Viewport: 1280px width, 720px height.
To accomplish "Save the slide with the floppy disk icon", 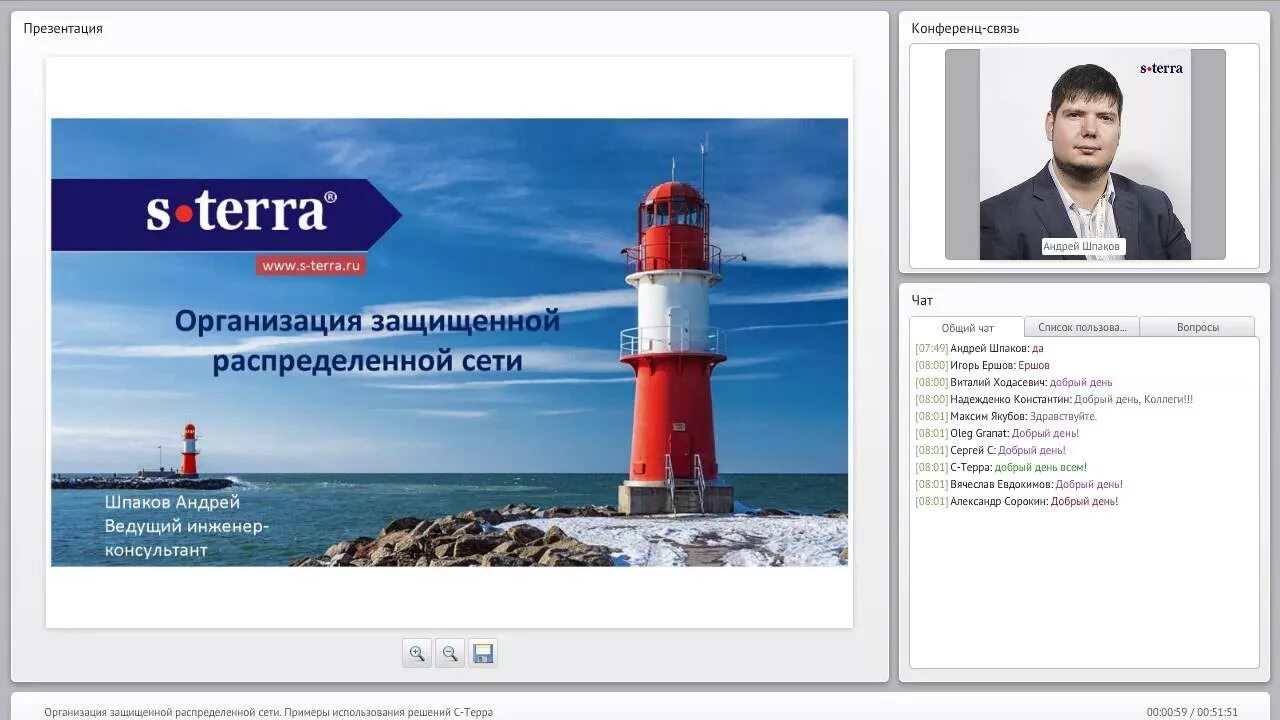I will coord(483,653).
